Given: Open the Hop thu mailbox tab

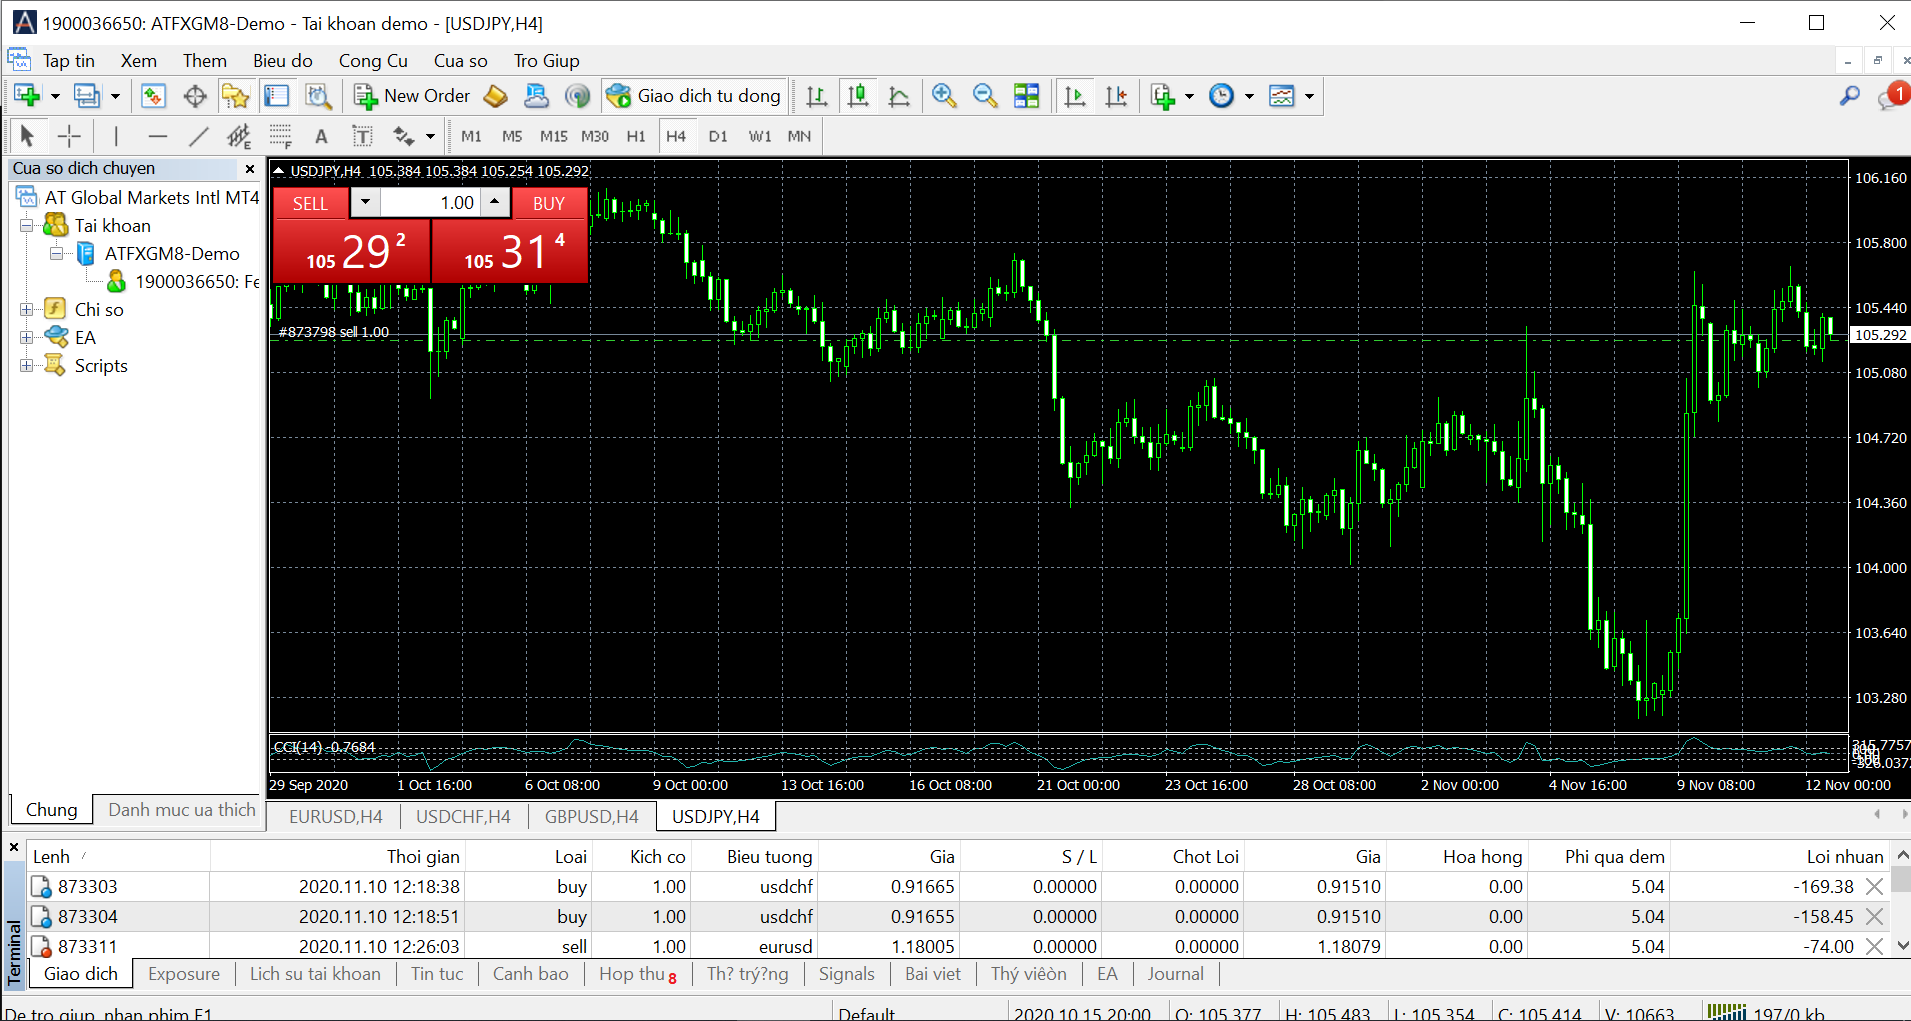Looking at the screenshot, I should (x=637, y=974).
